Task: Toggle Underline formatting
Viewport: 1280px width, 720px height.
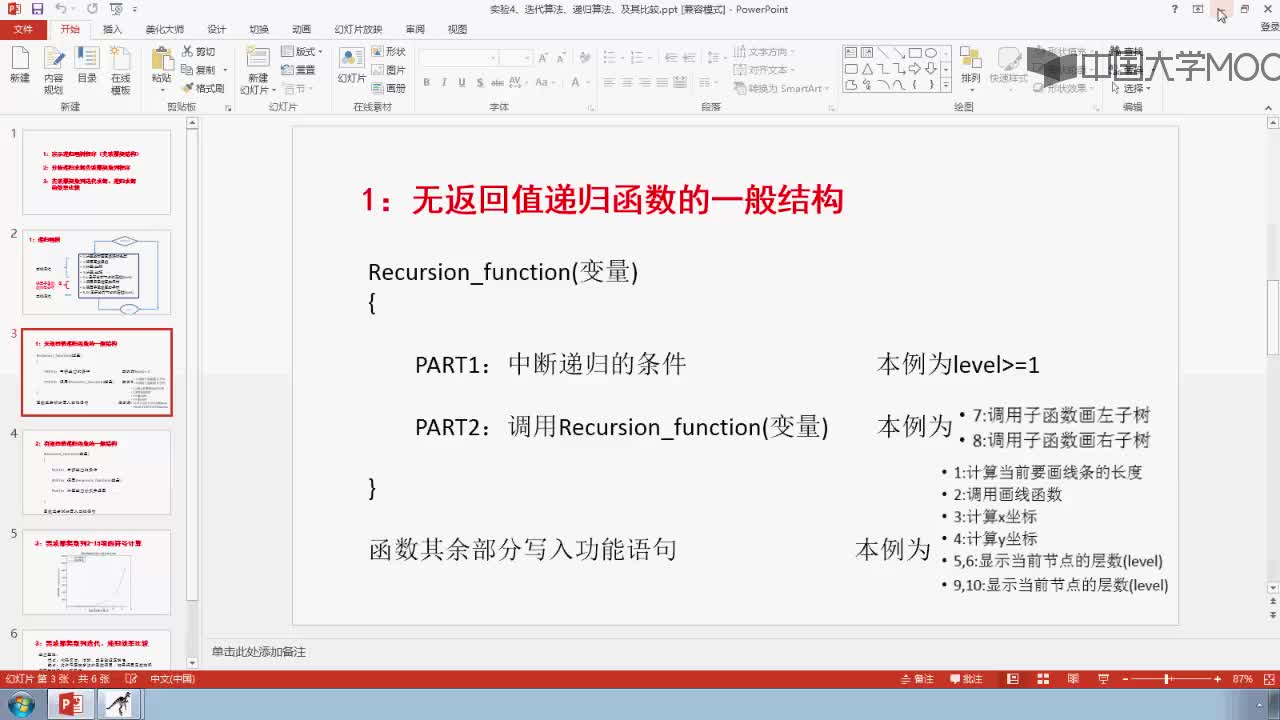Action: click(463, 83)
